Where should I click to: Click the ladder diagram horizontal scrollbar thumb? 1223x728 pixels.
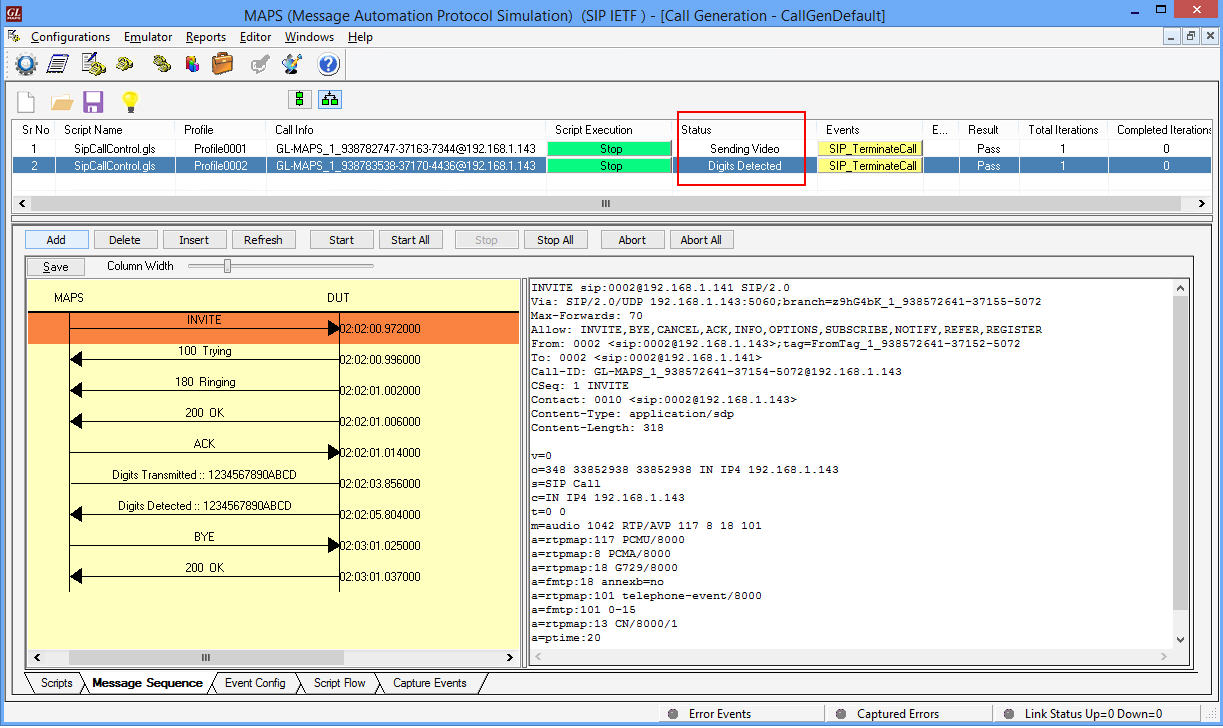pos(205,658)
